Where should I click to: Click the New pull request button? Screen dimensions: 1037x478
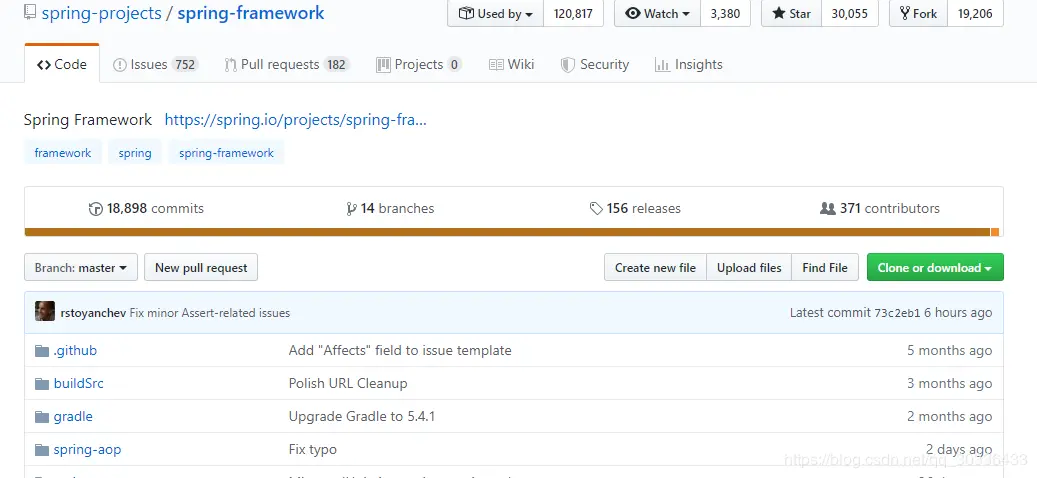click(x=201, y=267)
